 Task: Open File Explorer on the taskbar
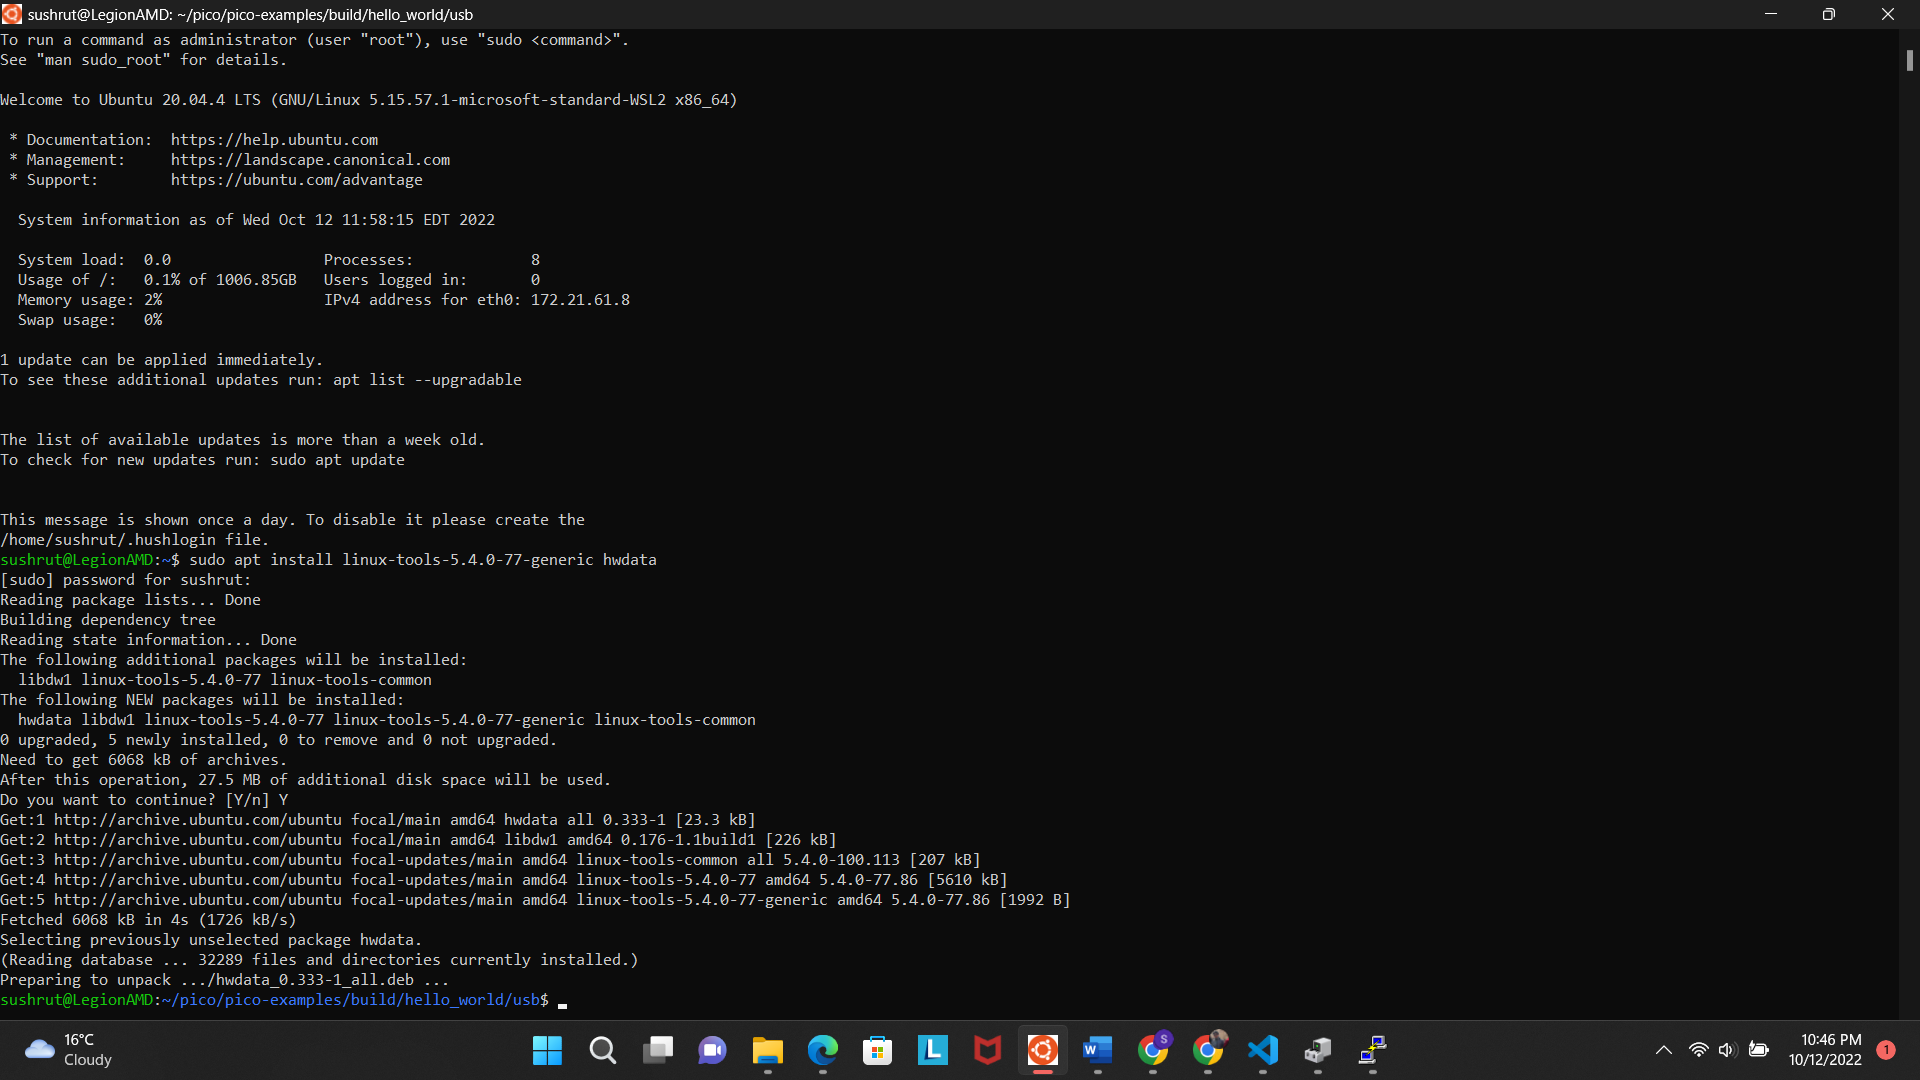[x=767, y=1050]
